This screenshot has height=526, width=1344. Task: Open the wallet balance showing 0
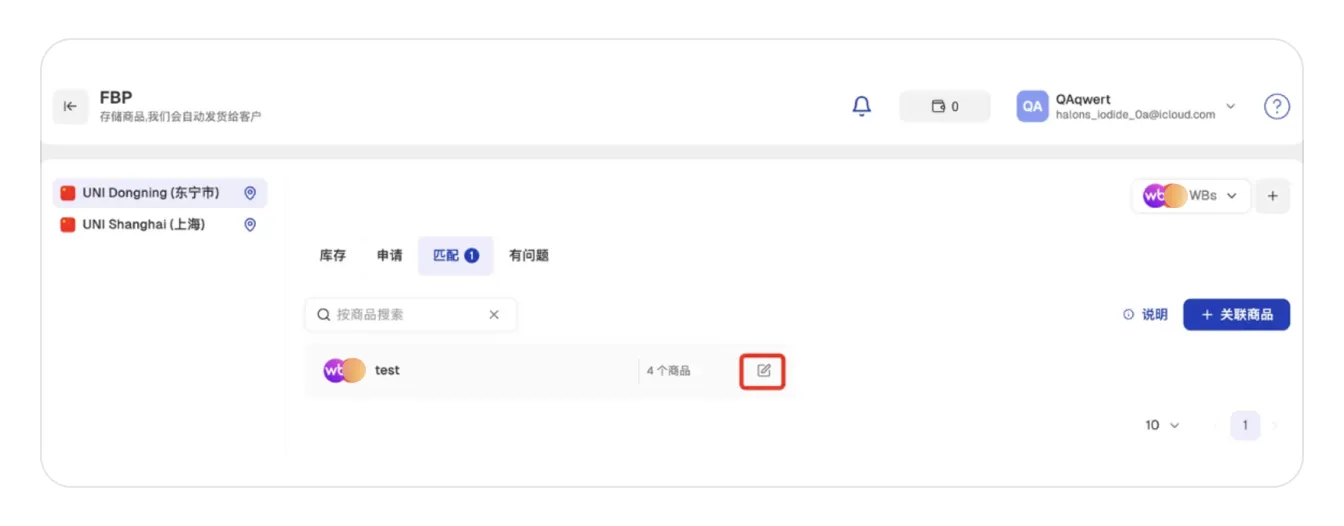tap(945, 107)
